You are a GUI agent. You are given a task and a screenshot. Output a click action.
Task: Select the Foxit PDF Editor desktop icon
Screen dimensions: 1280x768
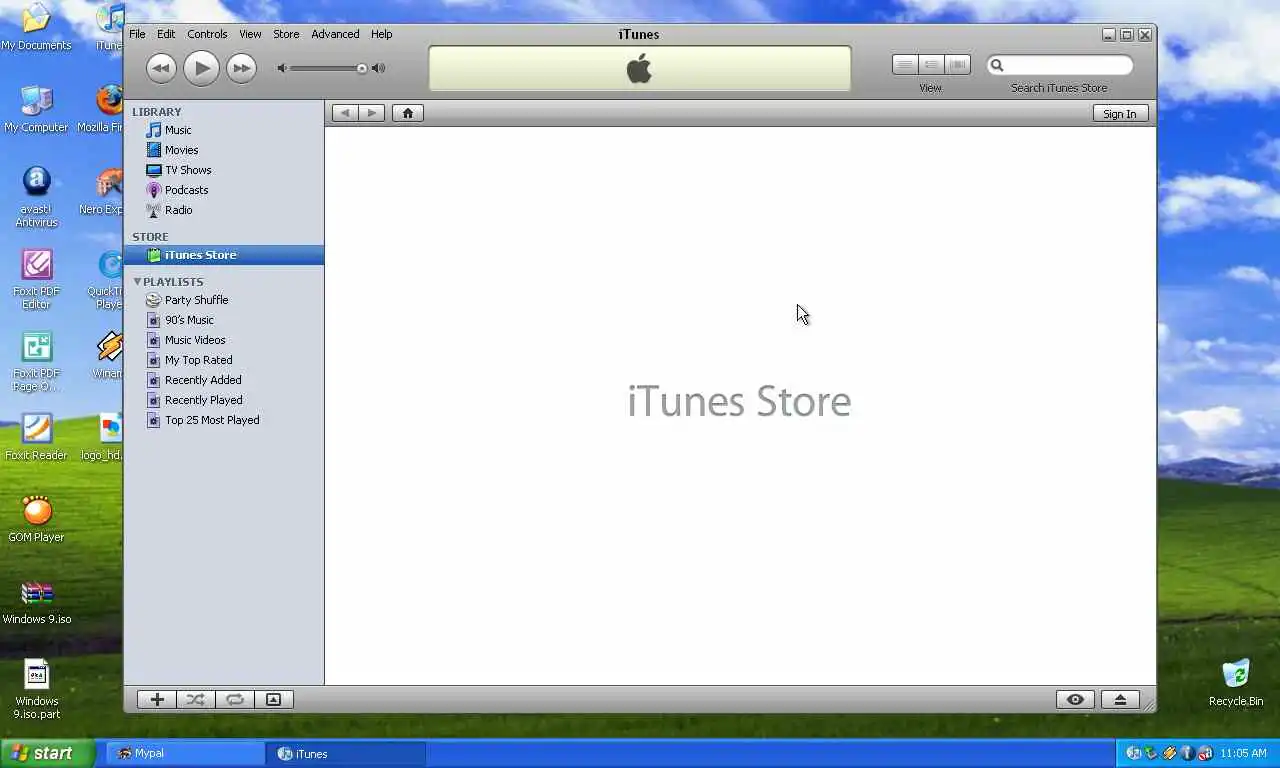pos(37,279)
